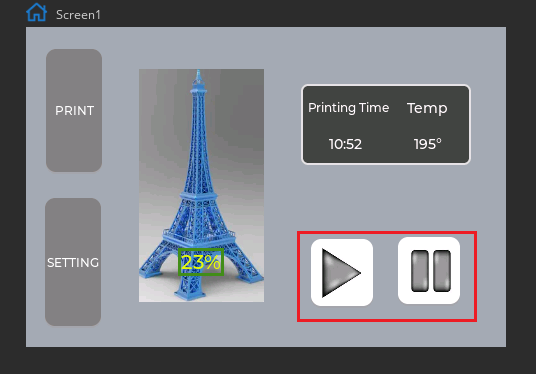The width and height of the screenshot is (536, 374).
Task: Pause the print with the pause button
Action: 429,270
